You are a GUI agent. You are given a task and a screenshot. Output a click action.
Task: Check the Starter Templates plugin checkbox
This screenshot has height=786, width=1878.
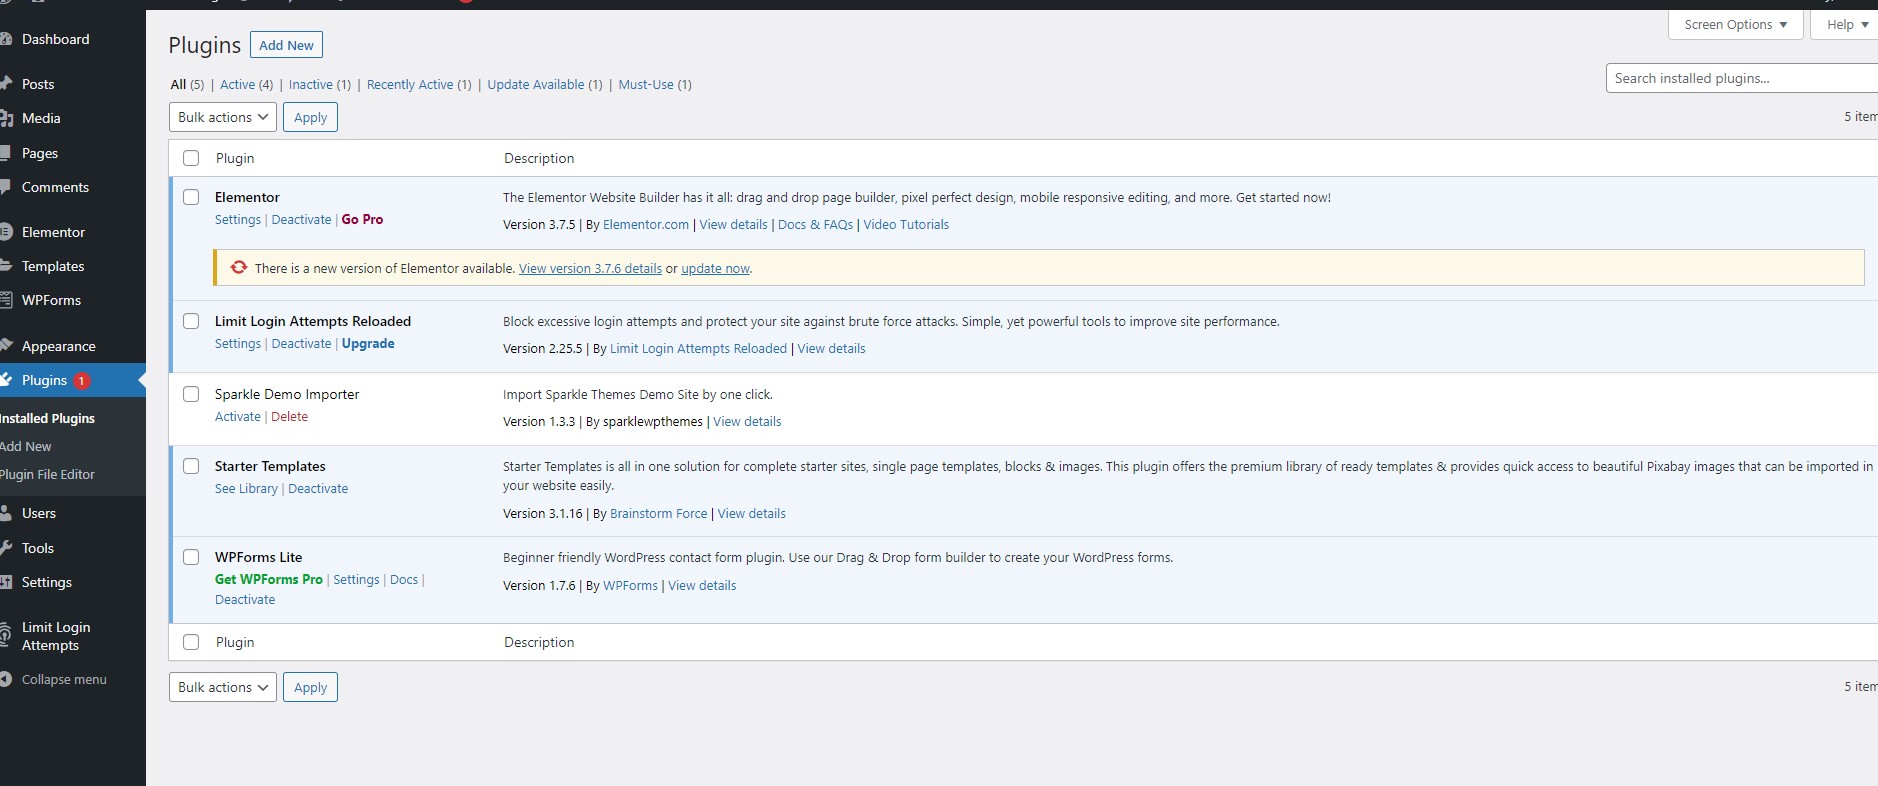pyautogui.click(x=191, y=466)
